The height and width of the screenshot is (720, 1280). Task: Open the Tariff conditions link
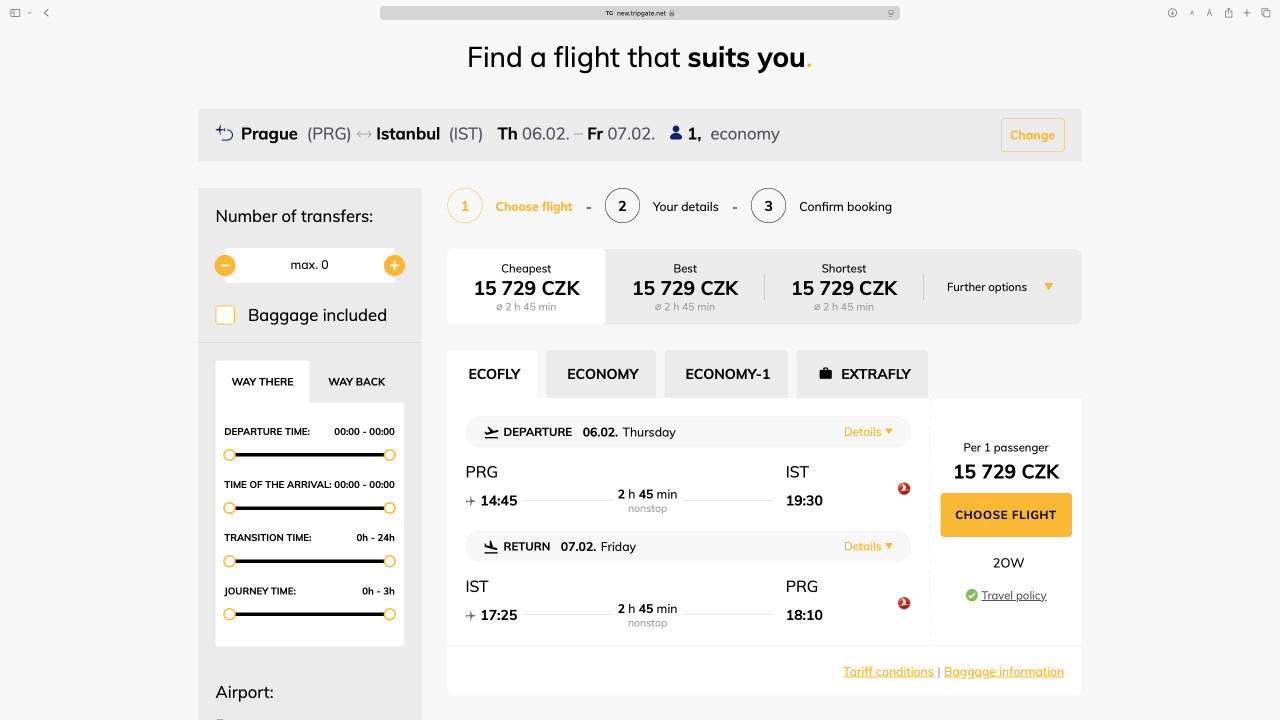coord(888,672)
